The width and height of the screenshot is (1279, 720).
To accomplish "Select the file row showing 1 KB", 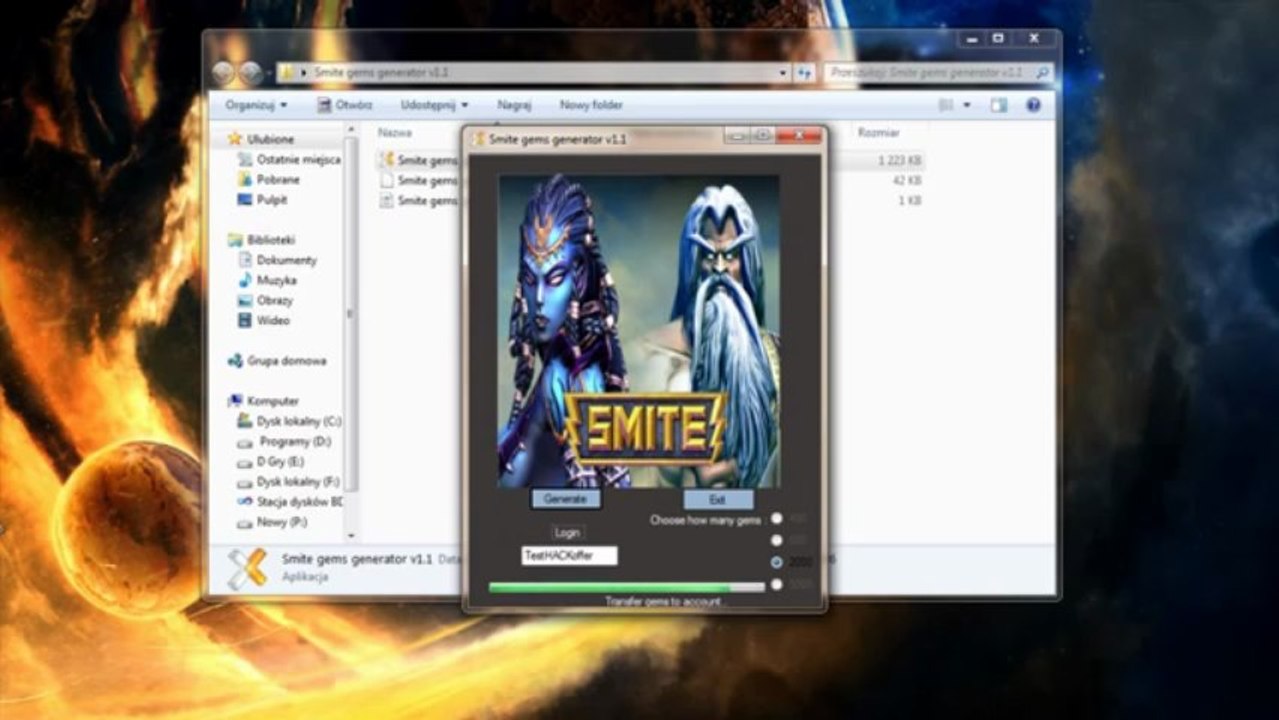I will (650, 200).
